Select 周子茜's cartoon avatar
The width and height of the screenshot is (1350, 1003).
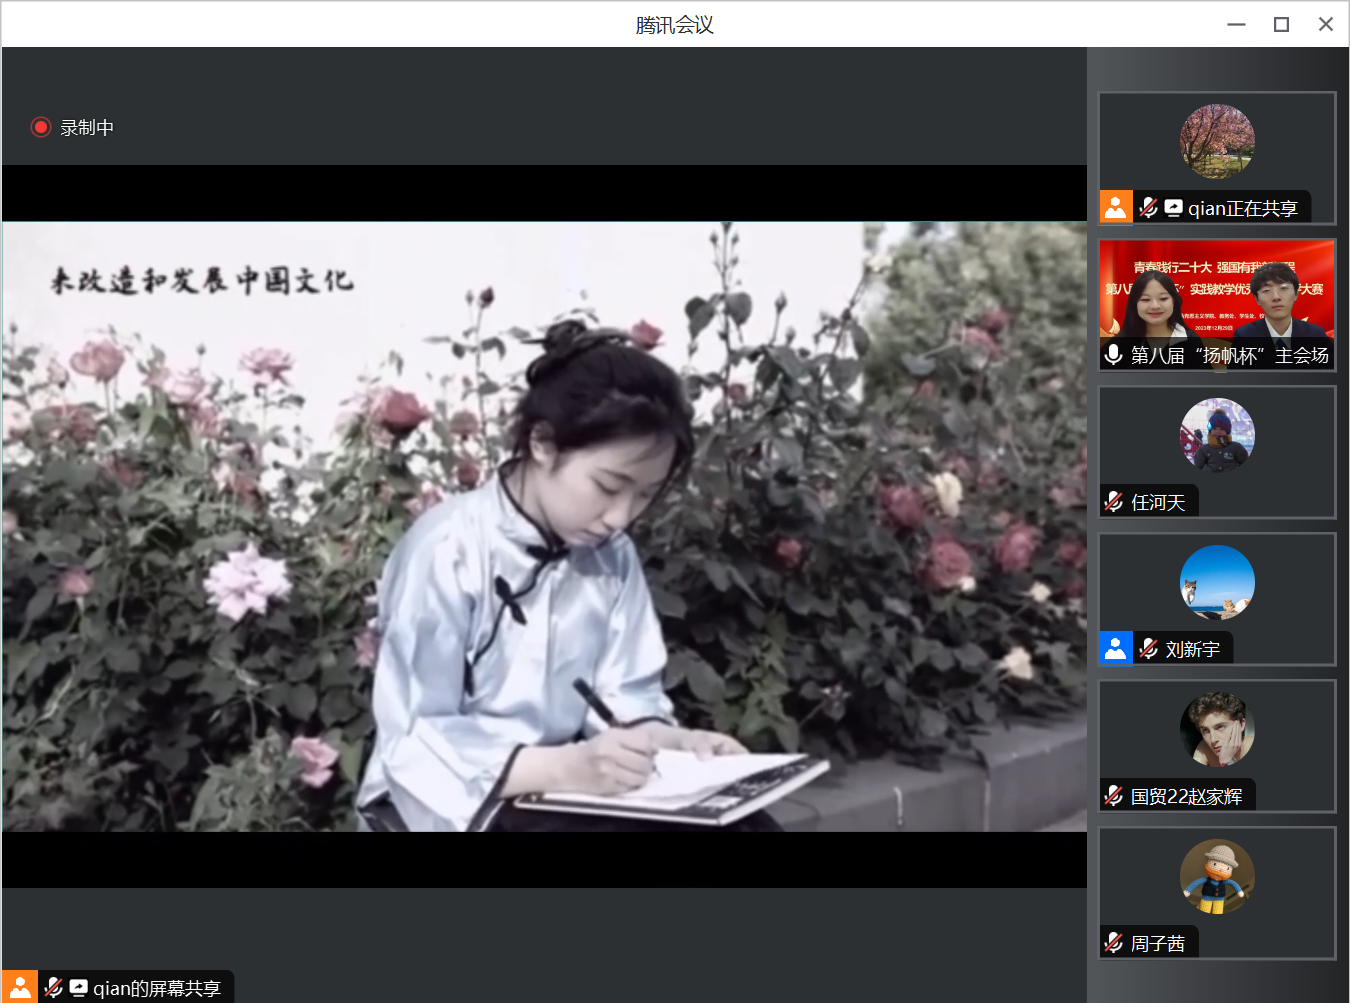click(x=1216, y=876)
